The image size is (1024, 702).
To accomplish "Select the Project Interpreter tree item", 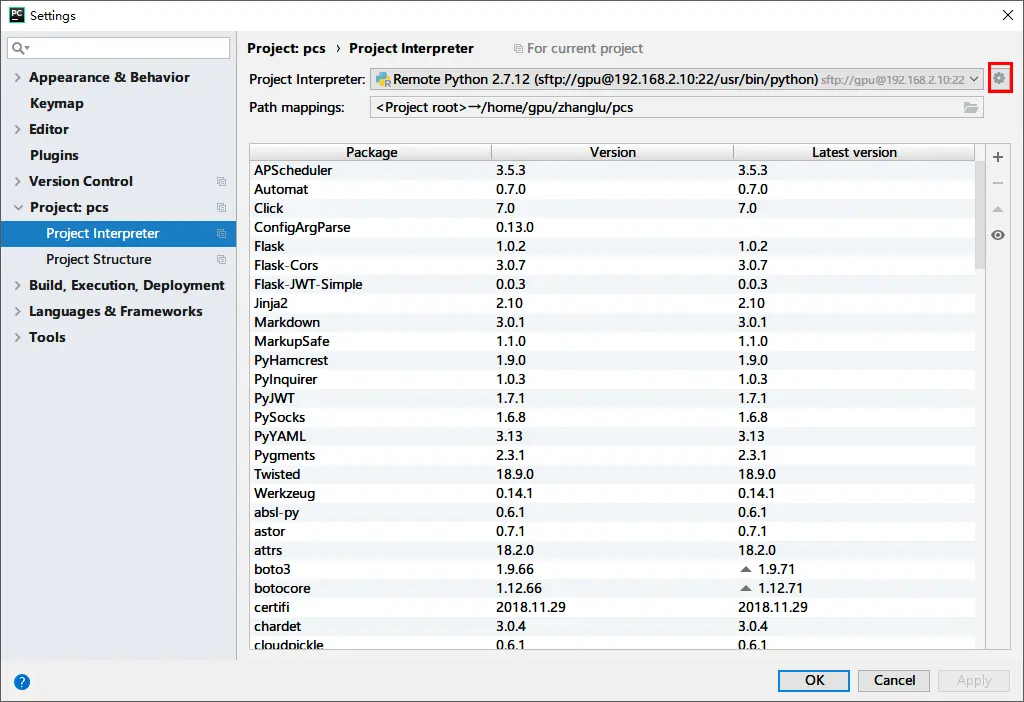I will 118,234.
